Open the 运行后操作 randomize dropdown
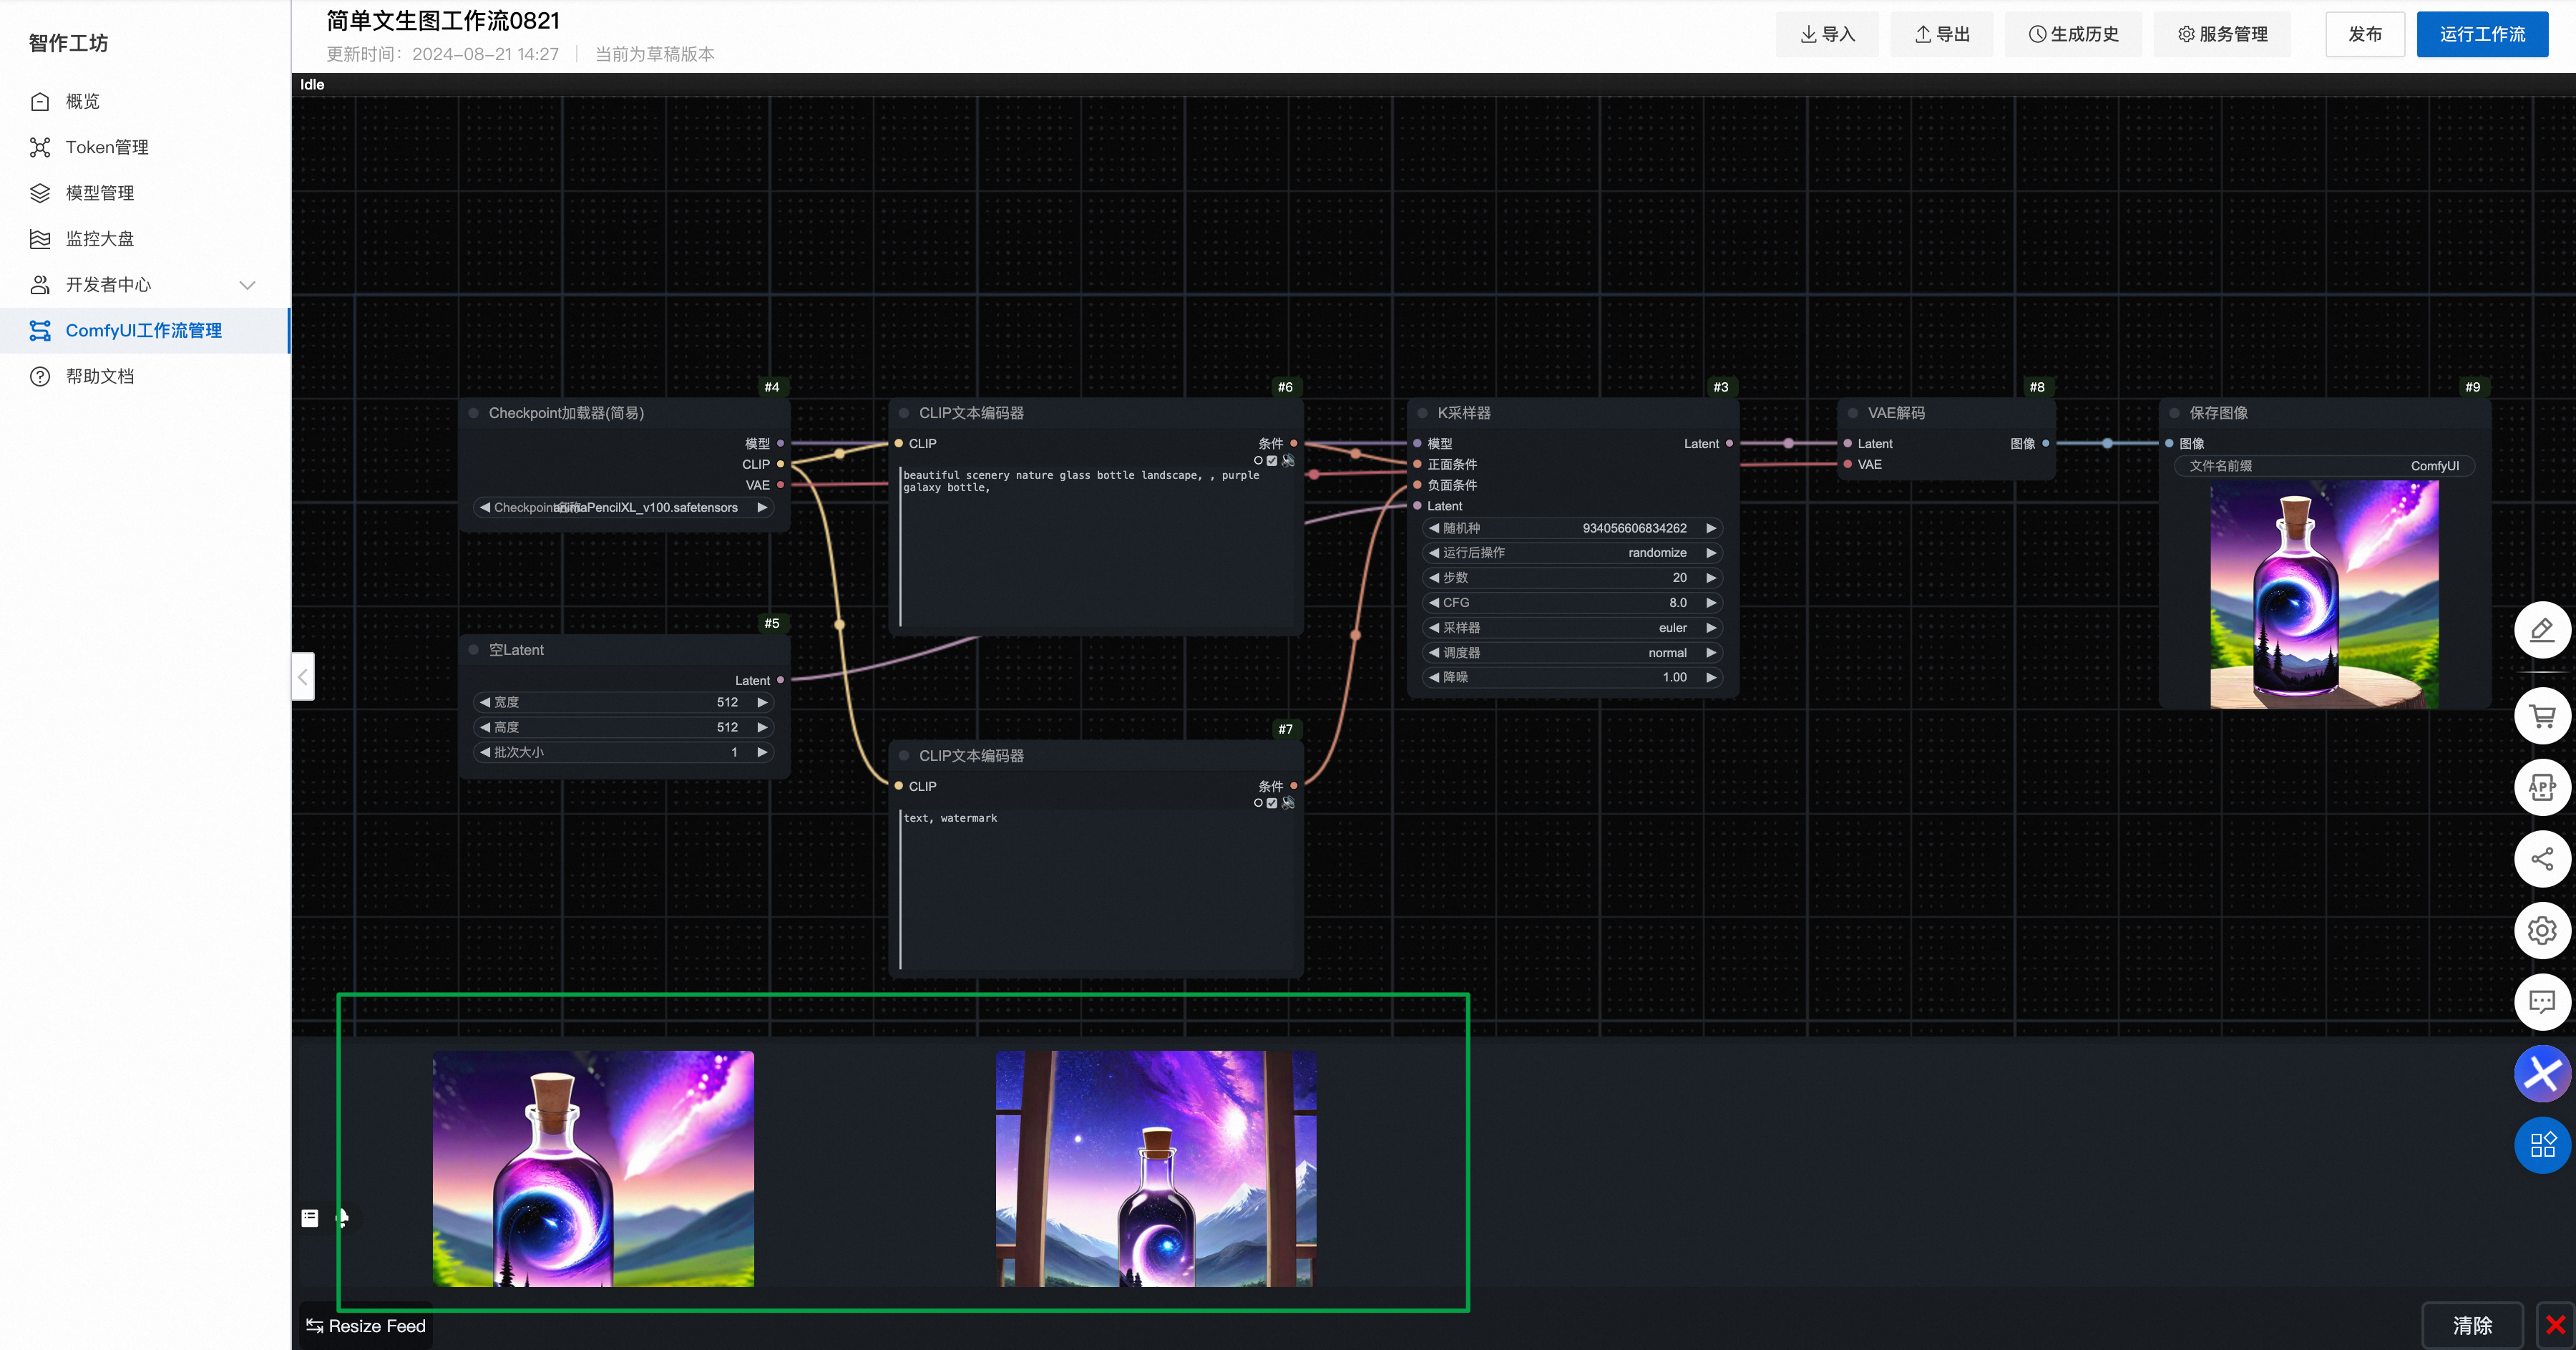The width and height of the screenshot is (2576, 1350). [1572, 553]
